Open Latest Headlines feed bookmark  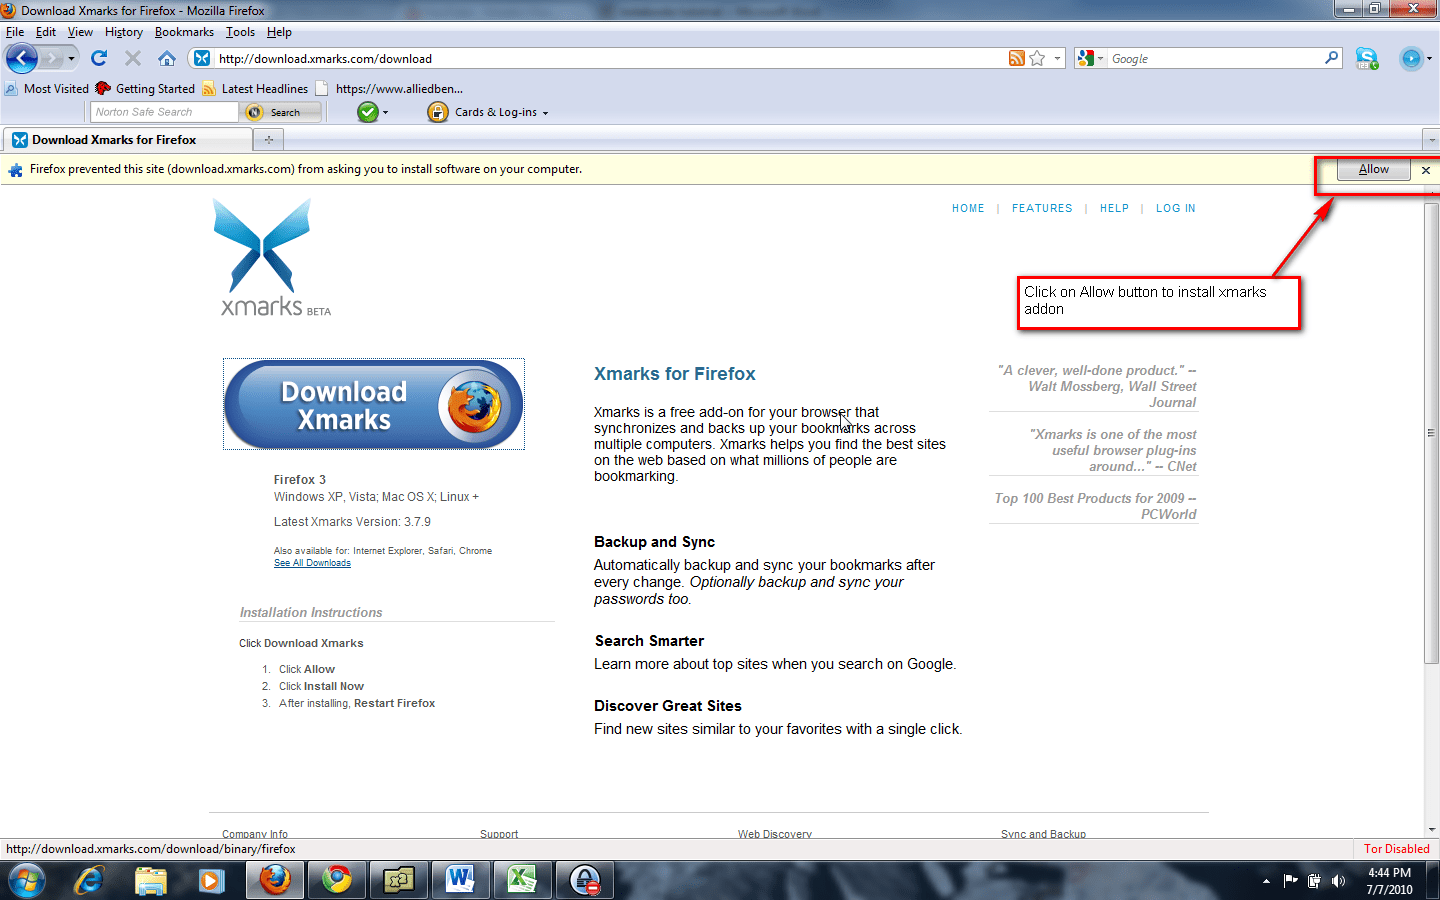point(255,88)
